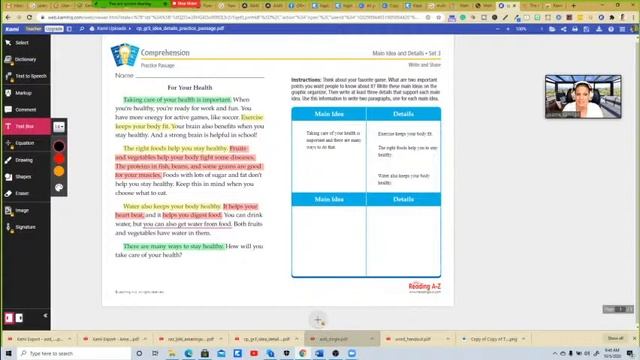Image resolution: width=640 pixels, height=360 pixels.
Task: Click the Upgrade button
Action: point(54,29)
